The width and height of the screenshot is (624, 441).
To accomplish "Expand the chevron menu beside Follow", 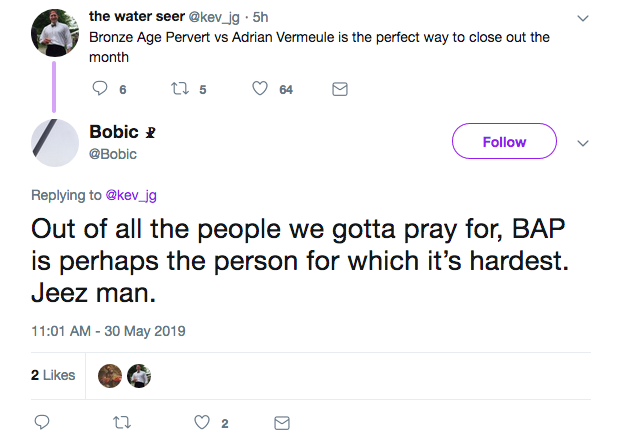I will [x=583, y=142].
